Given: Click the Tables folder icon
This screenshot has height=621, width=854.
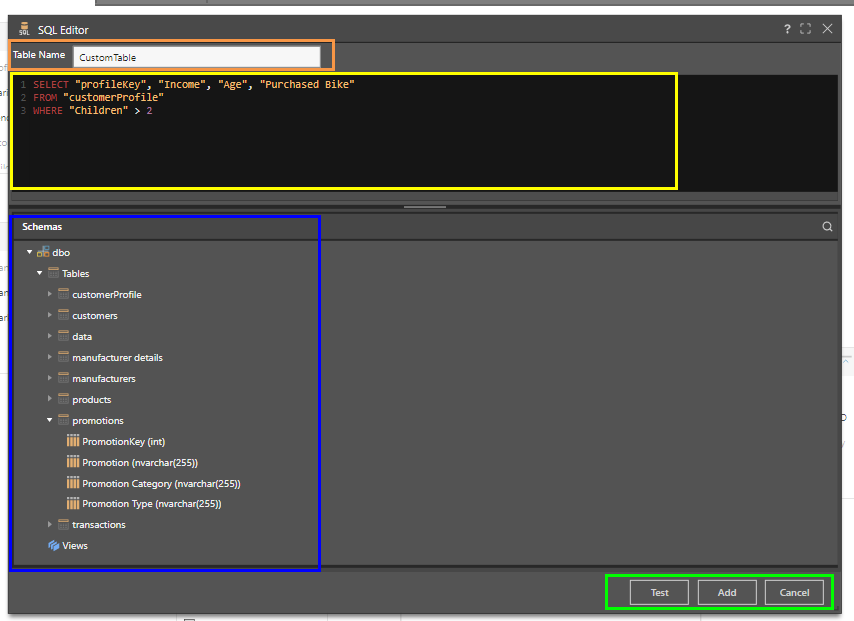Looking at the screenshot, I should (54, 274).
